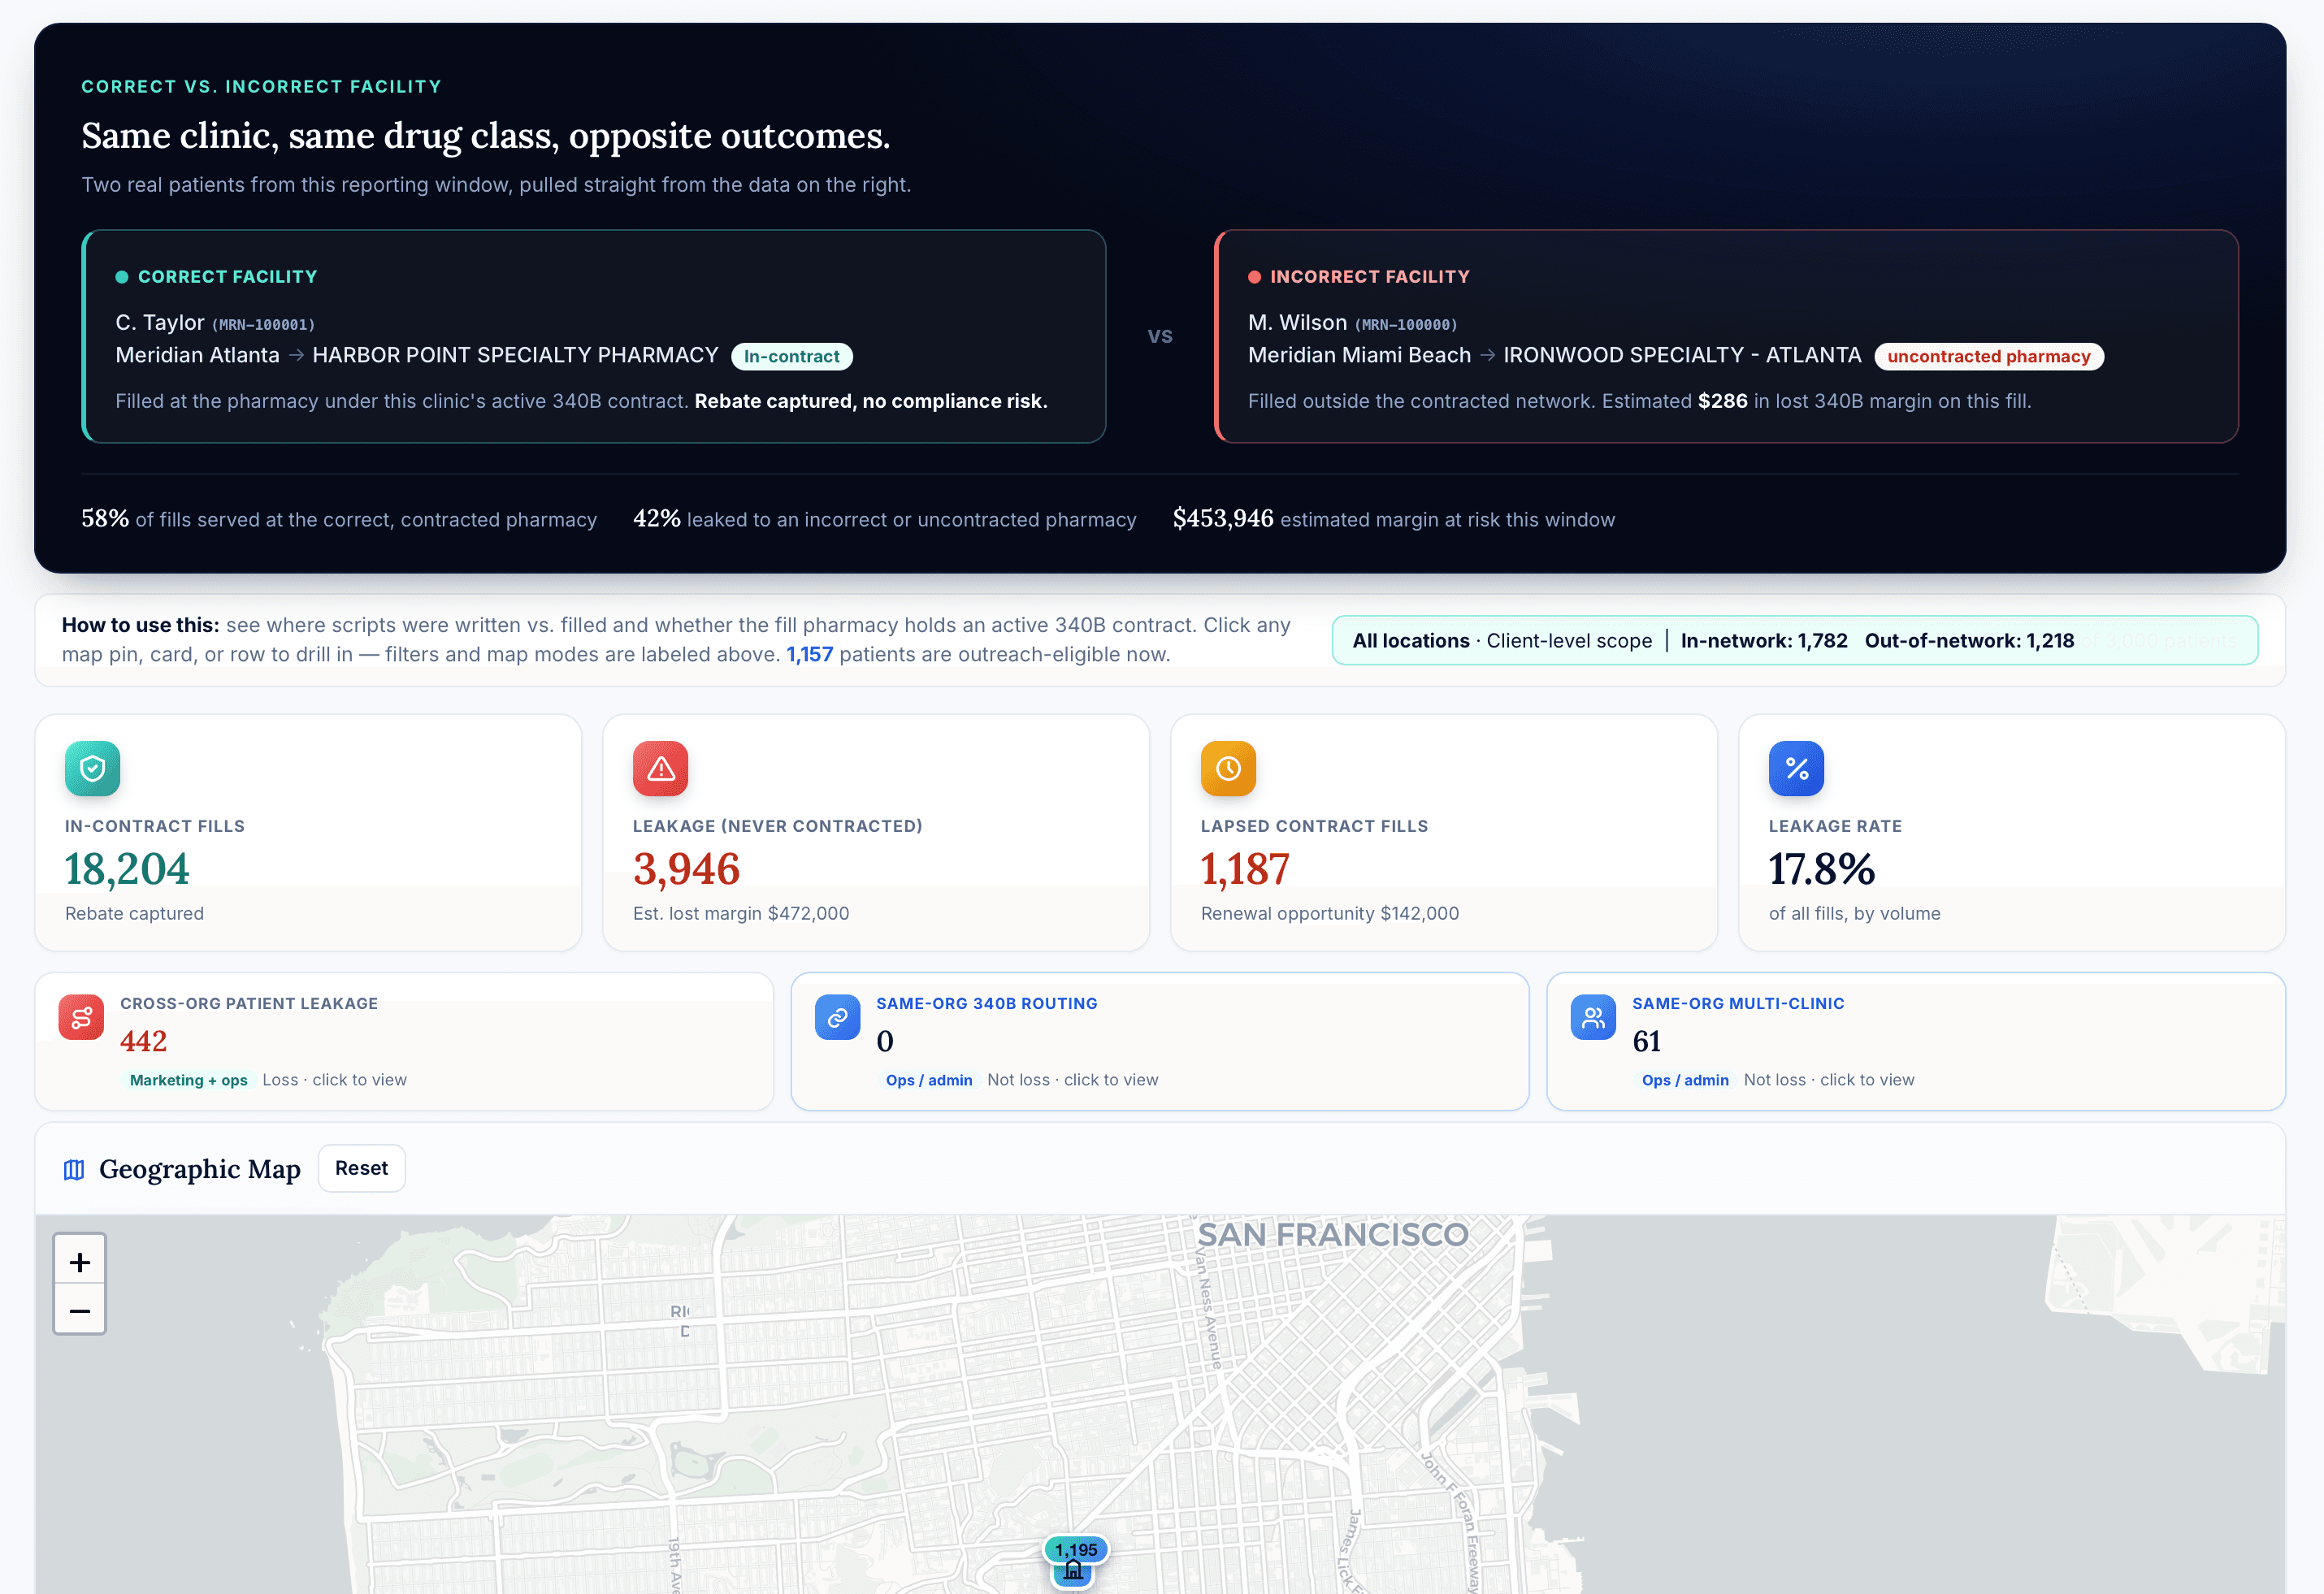Click the Leakage Rate percent icon
Image resolution: width=2324 pixels, height=1594 pixels.
click(1796, 768)
